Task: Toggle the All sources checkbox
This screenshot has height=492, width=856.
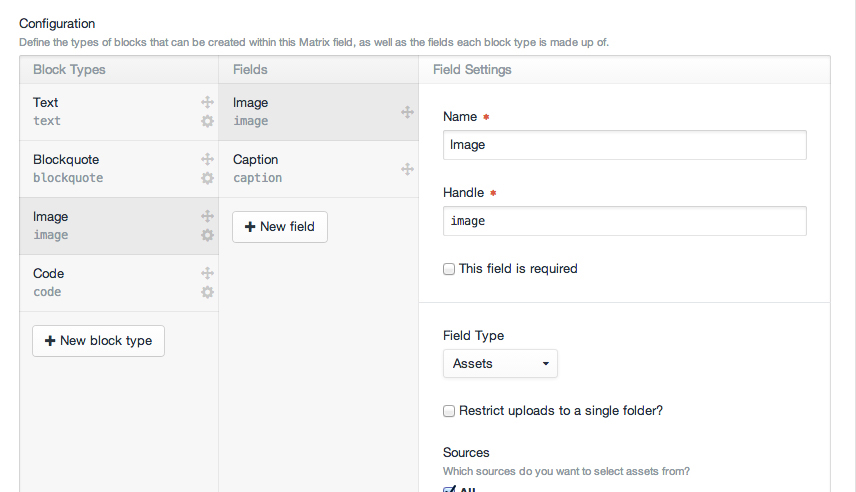Action: click(x=449, y=489)
